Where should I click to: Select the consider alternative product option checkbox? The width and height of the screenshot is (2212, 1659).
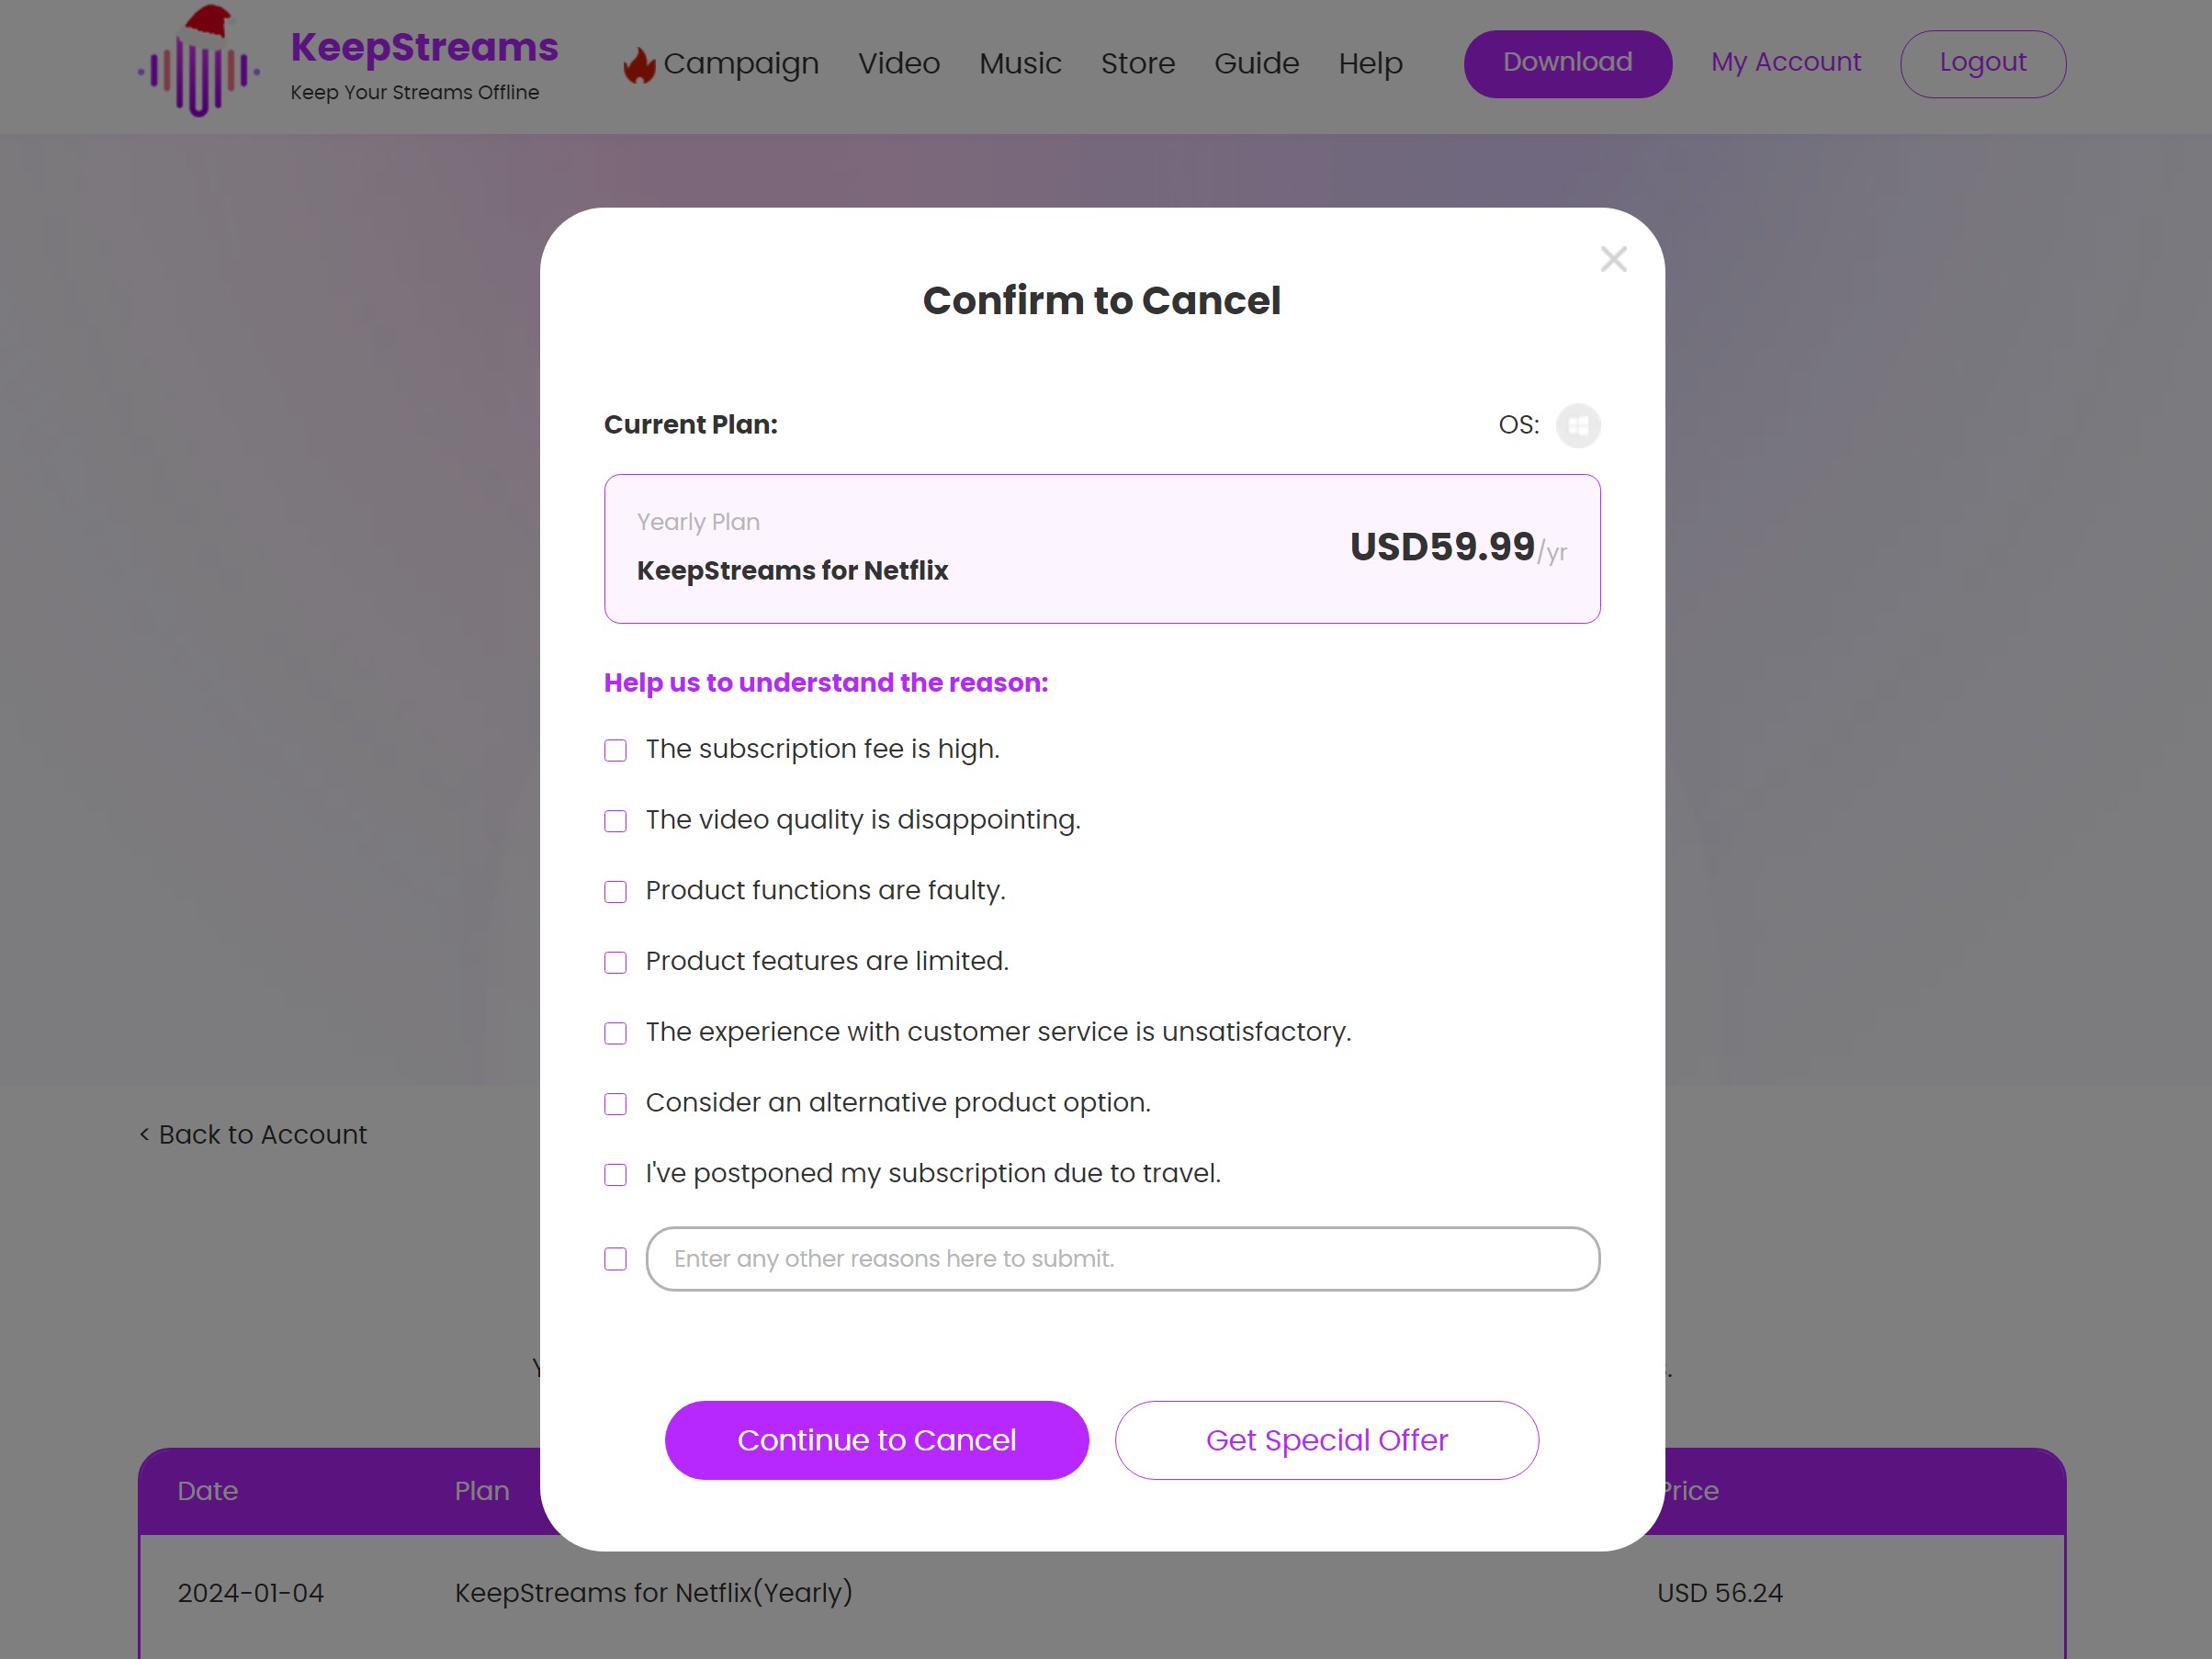(615, 1103)
